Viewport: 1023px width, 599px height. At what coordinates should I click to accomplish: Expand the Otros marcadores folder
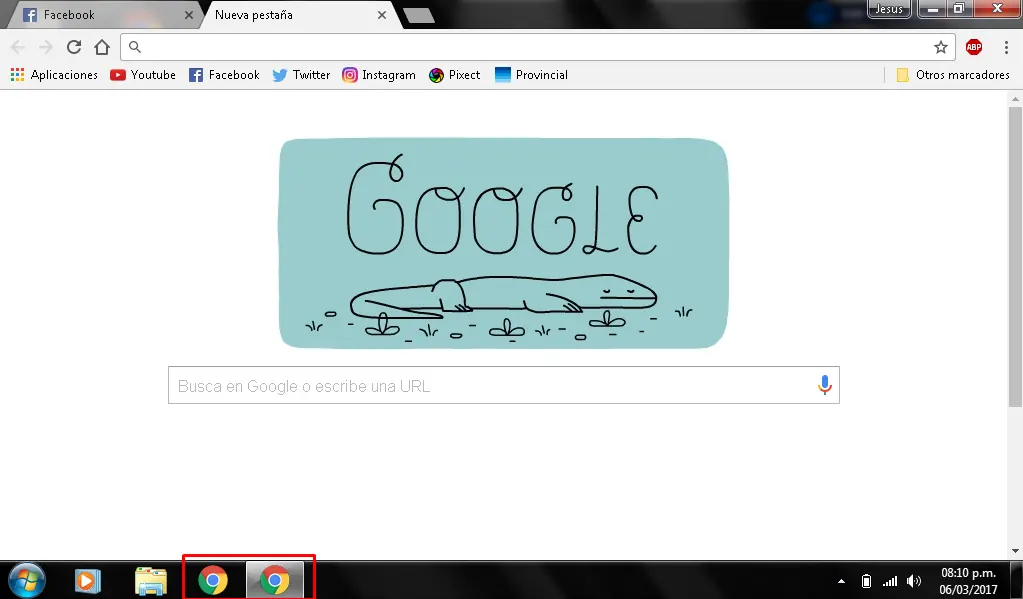(953, 75)
